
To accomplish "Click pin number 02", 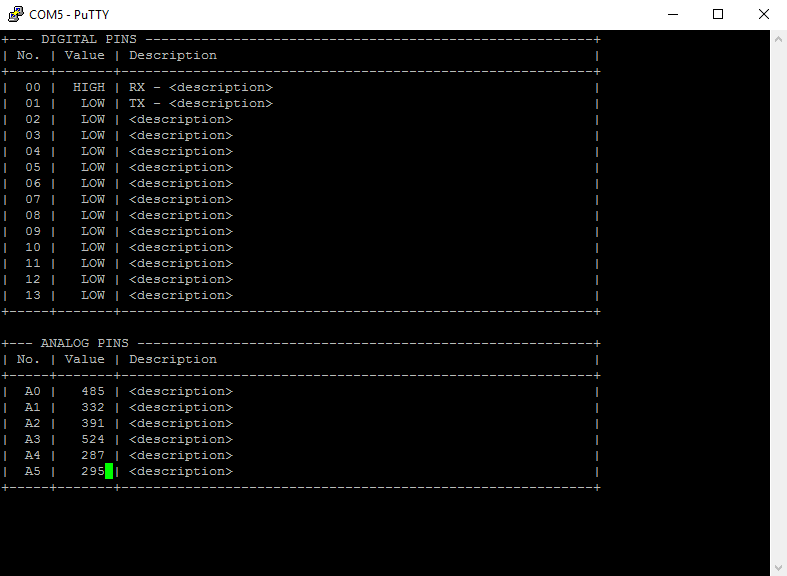I will [x=33, y=119].
